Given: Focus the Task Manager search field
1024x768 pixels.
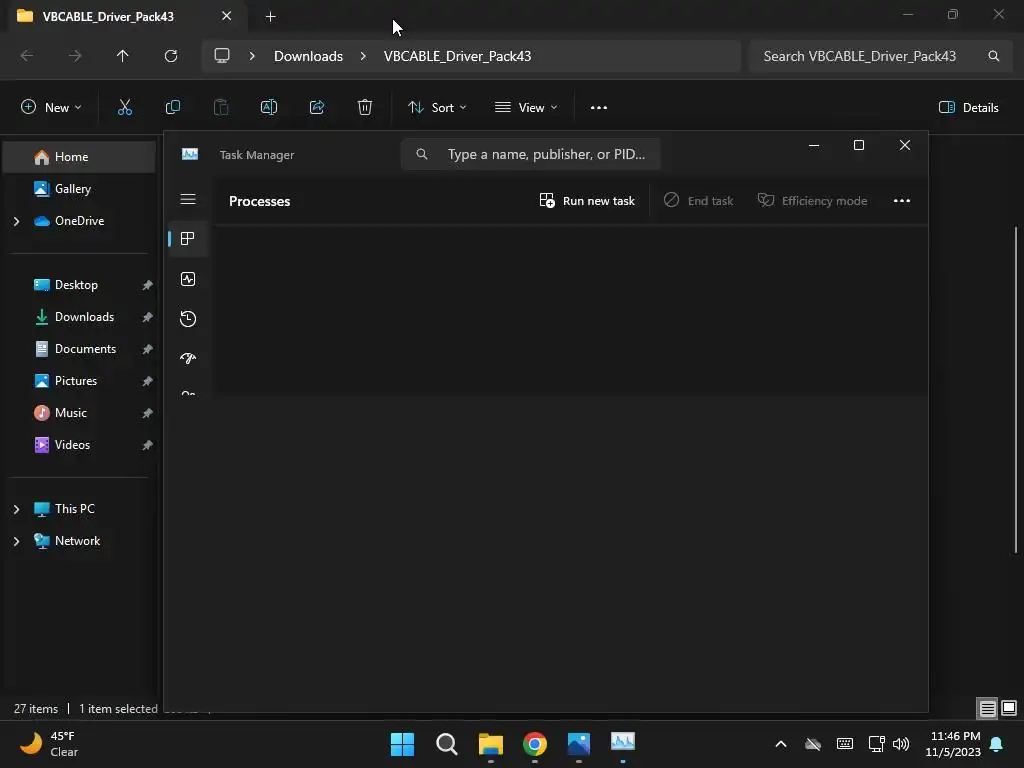Looking at the screenshot, I should point(530,155).
